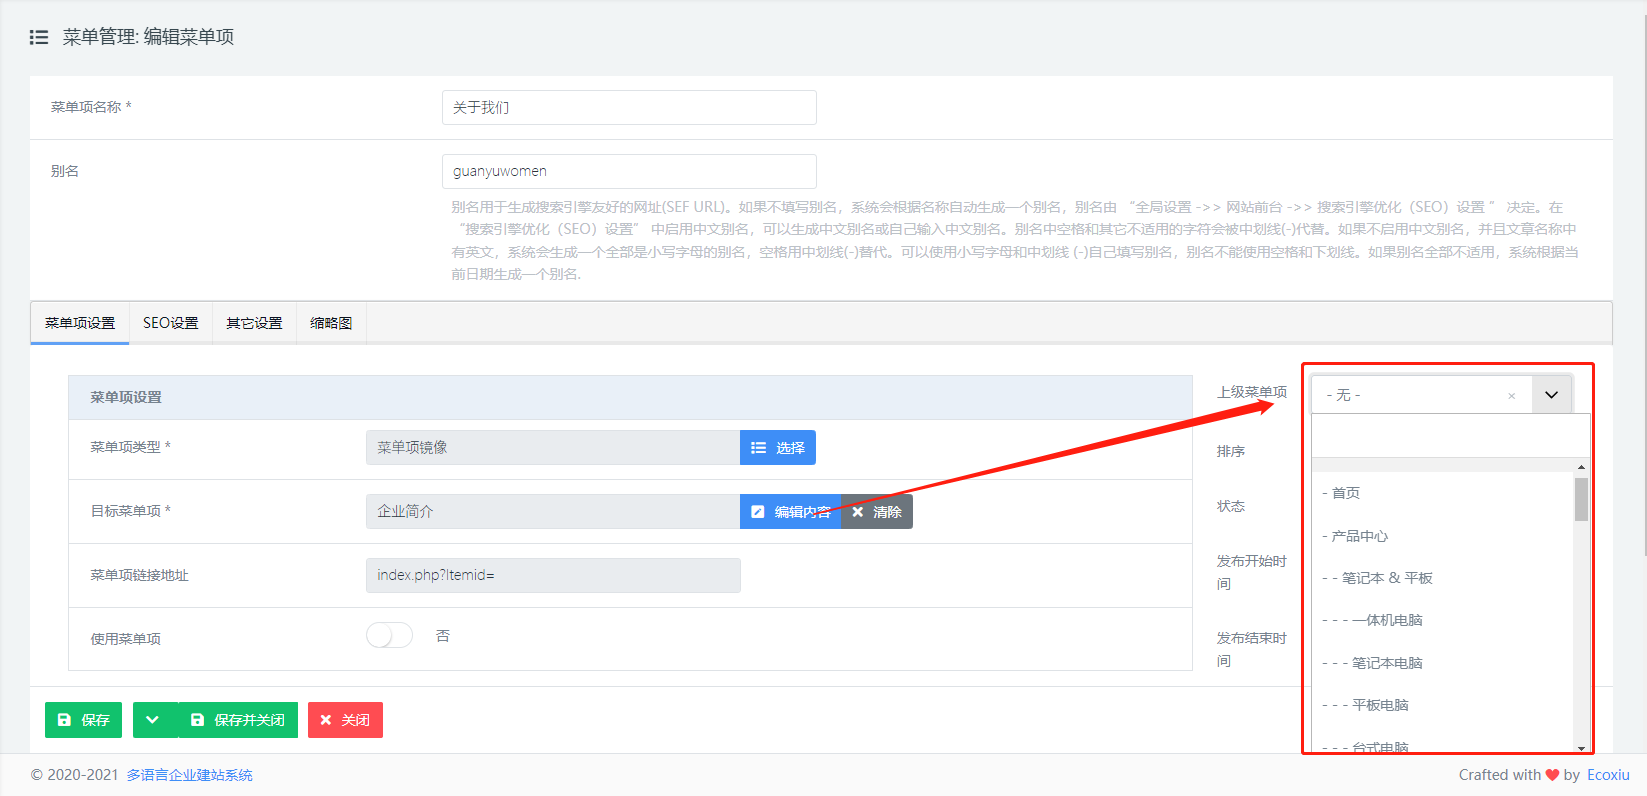
Task: Click the 别名 input field
Action: tap(629, 171)
